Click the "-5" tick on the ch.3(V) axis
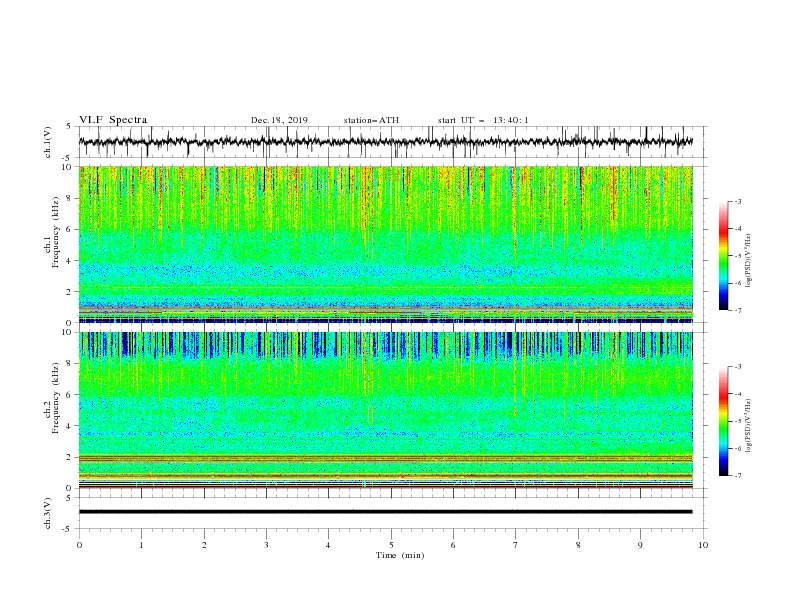 coord(68,529)
